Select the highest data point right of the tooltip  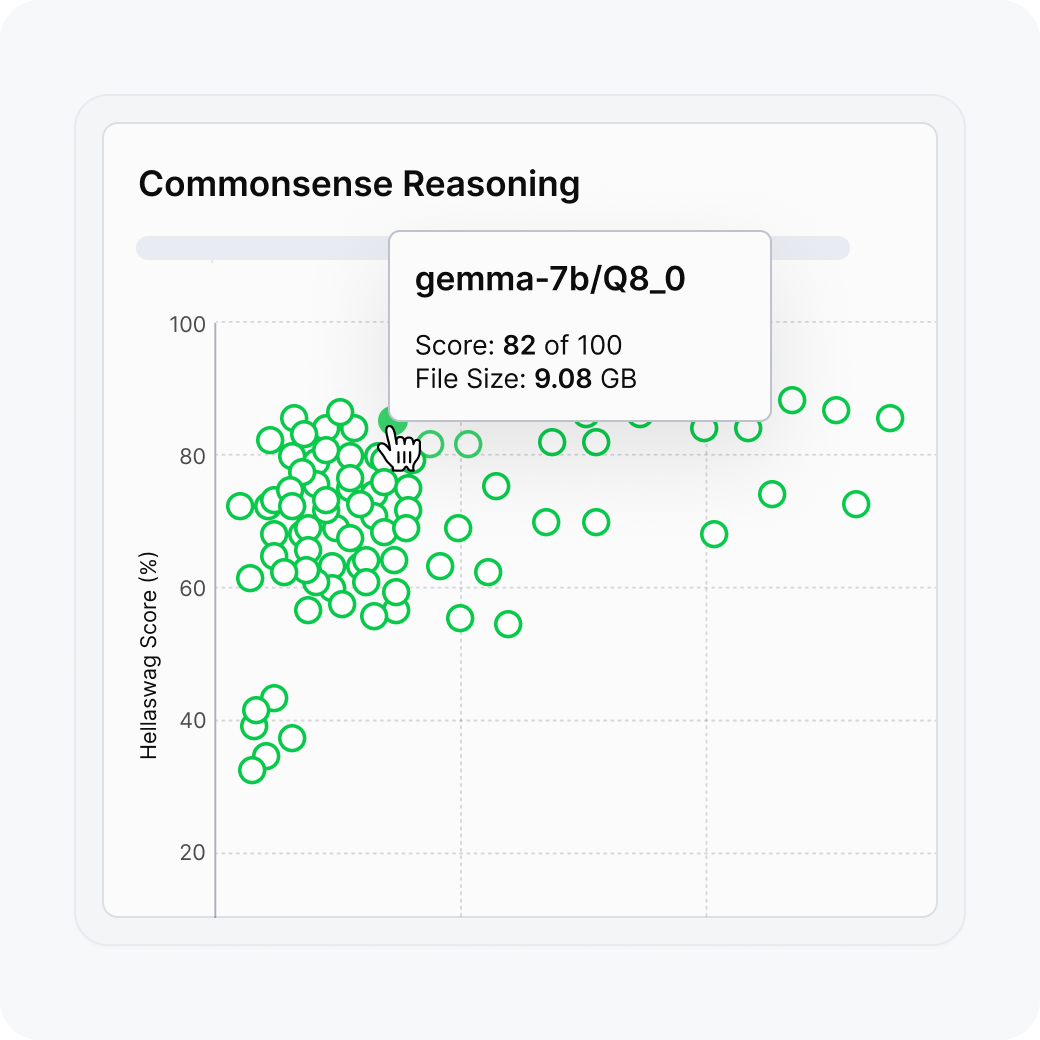(x=792, y=401)
